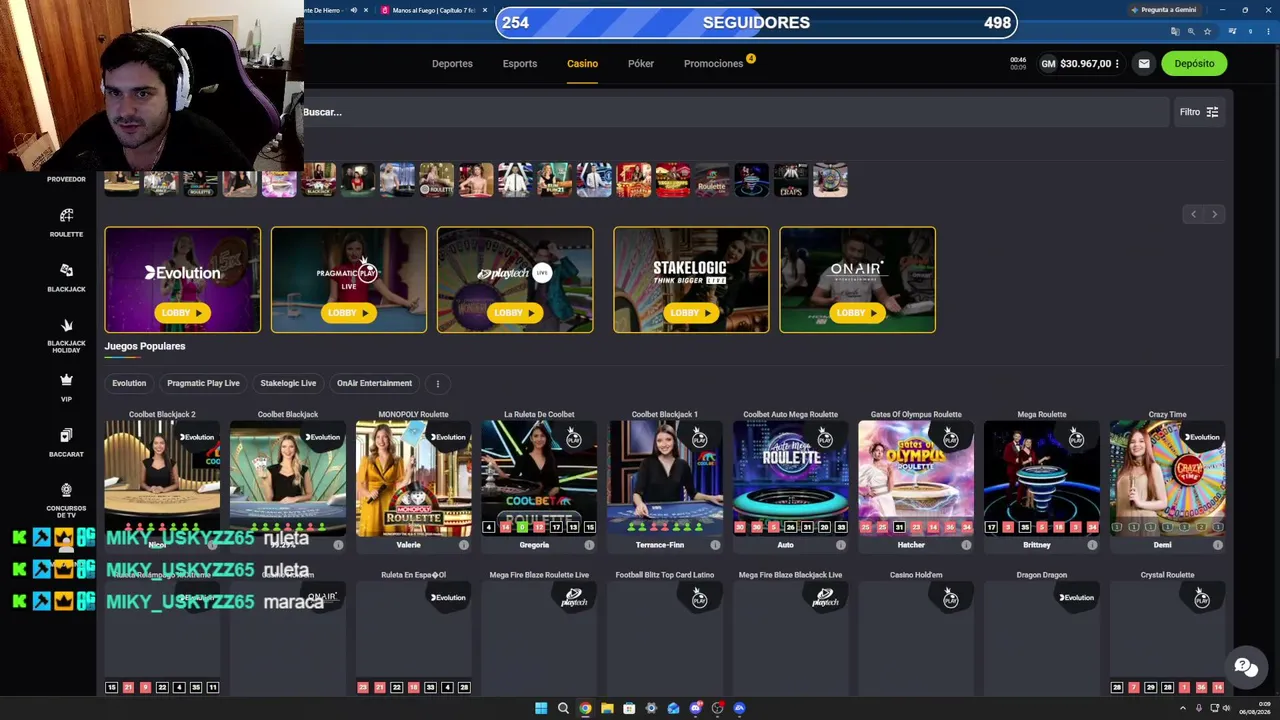
Task: Open the account balance options menu
Action: click(x=1117, y=64)
